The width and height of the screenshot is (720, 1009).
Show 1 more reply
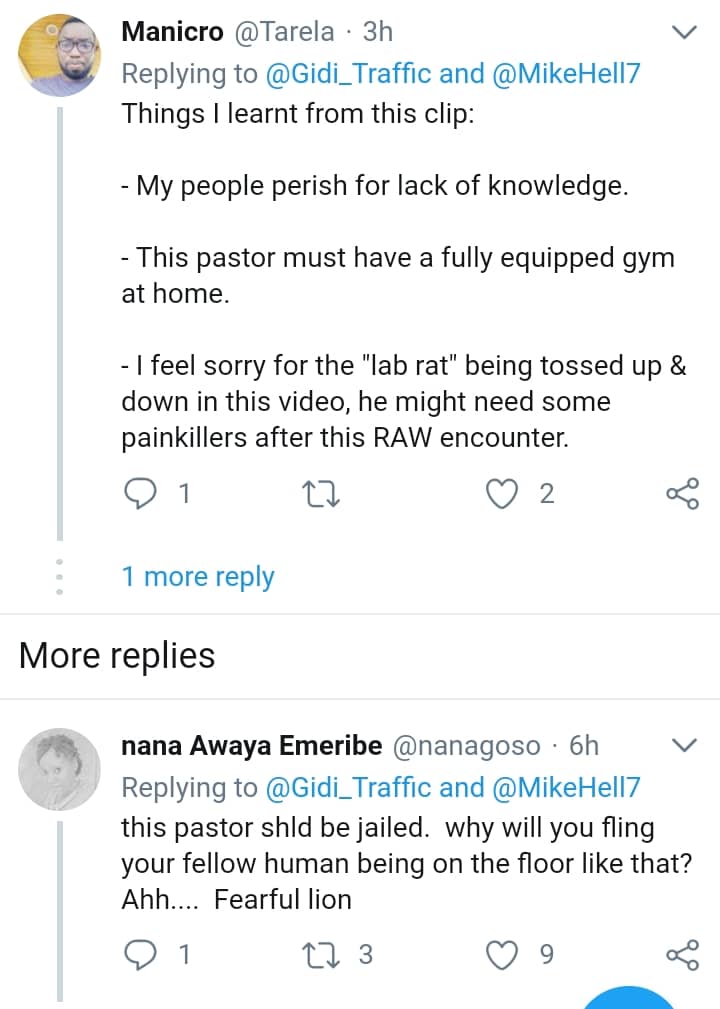(x=198, y=577)
